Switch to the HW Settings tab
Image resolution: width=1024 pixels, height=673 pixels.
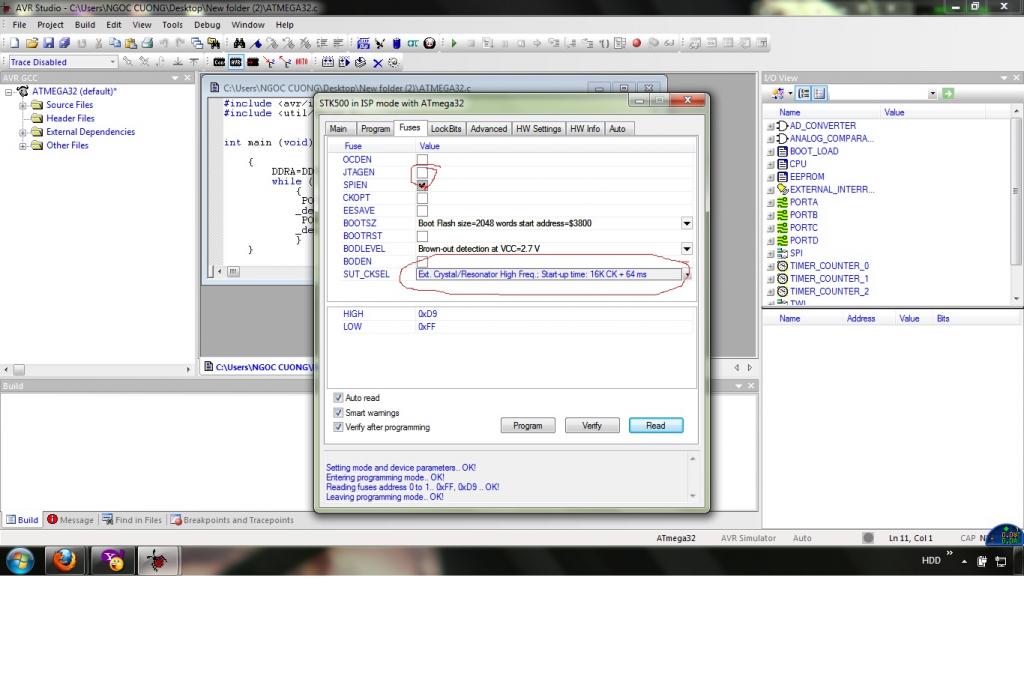click(538, 129)
